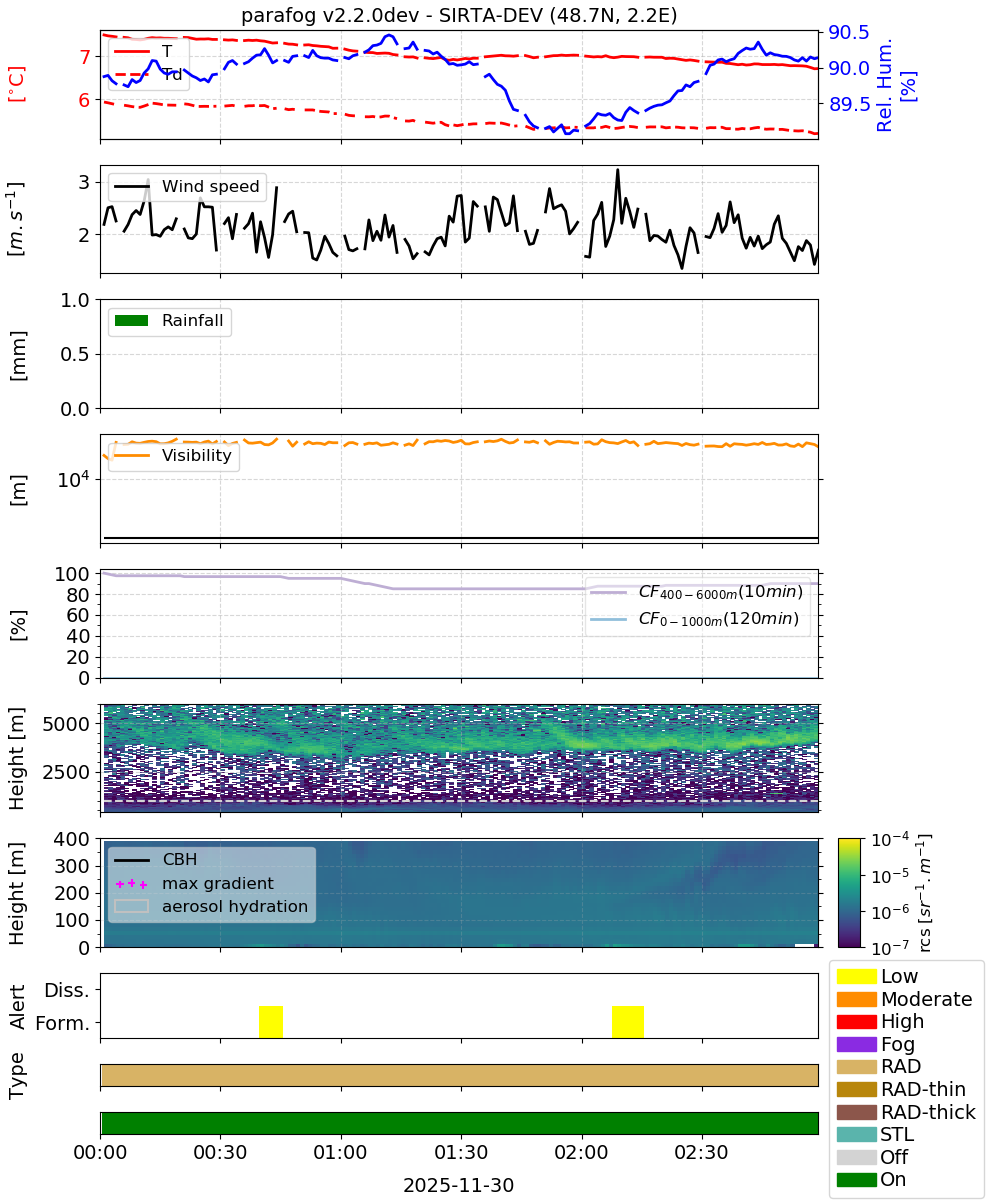
Task: Click the first yellow formation alert block
Action: point(271,1022)
